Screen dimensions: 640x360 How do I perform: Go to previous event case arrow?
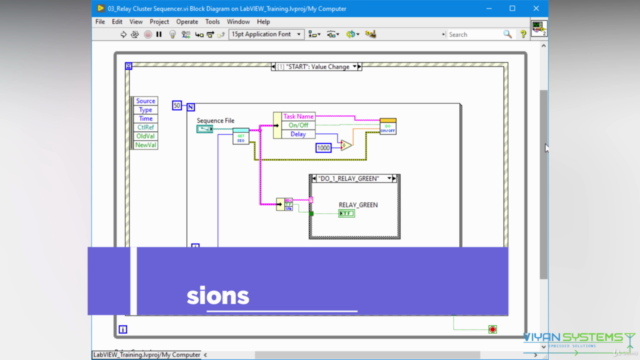[273, 67]
